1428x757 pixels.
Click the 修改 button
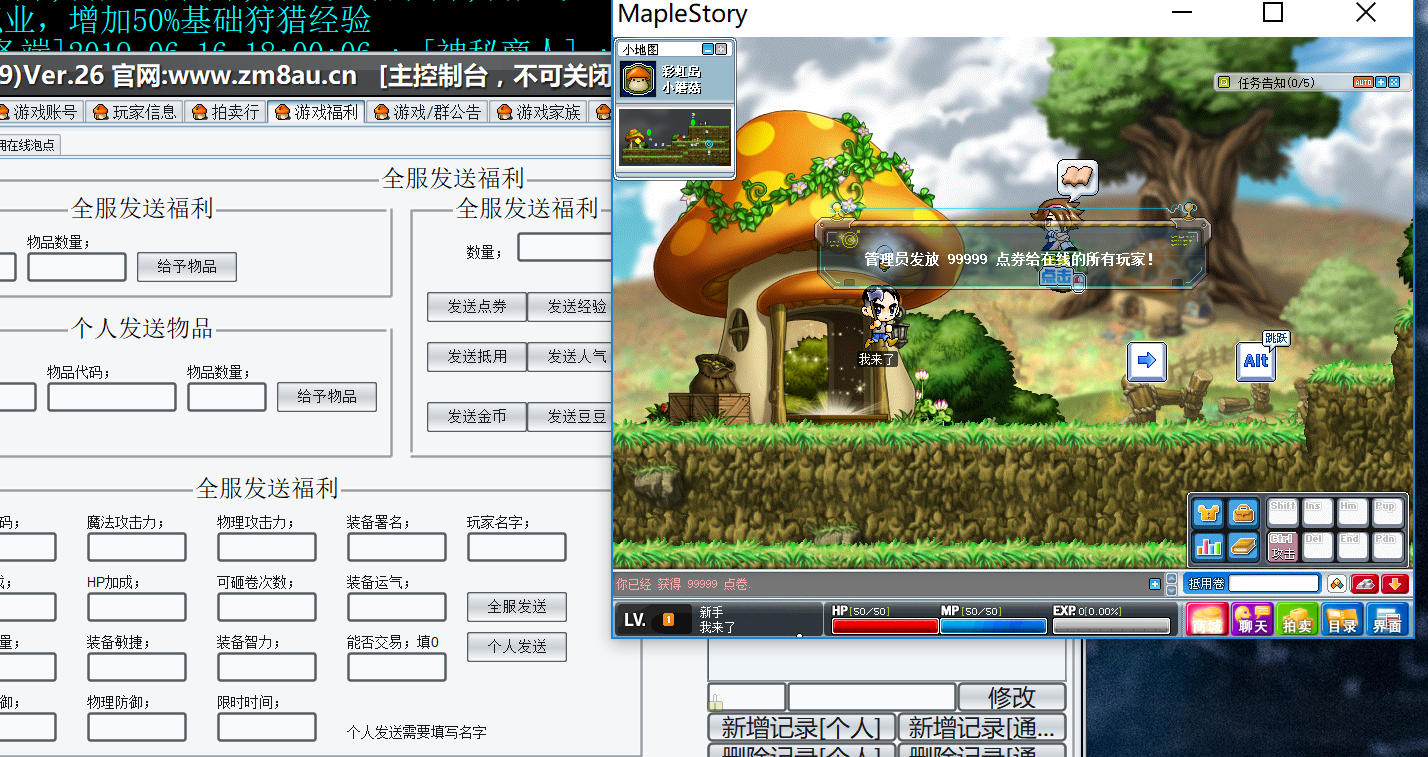coord(1012,697)
